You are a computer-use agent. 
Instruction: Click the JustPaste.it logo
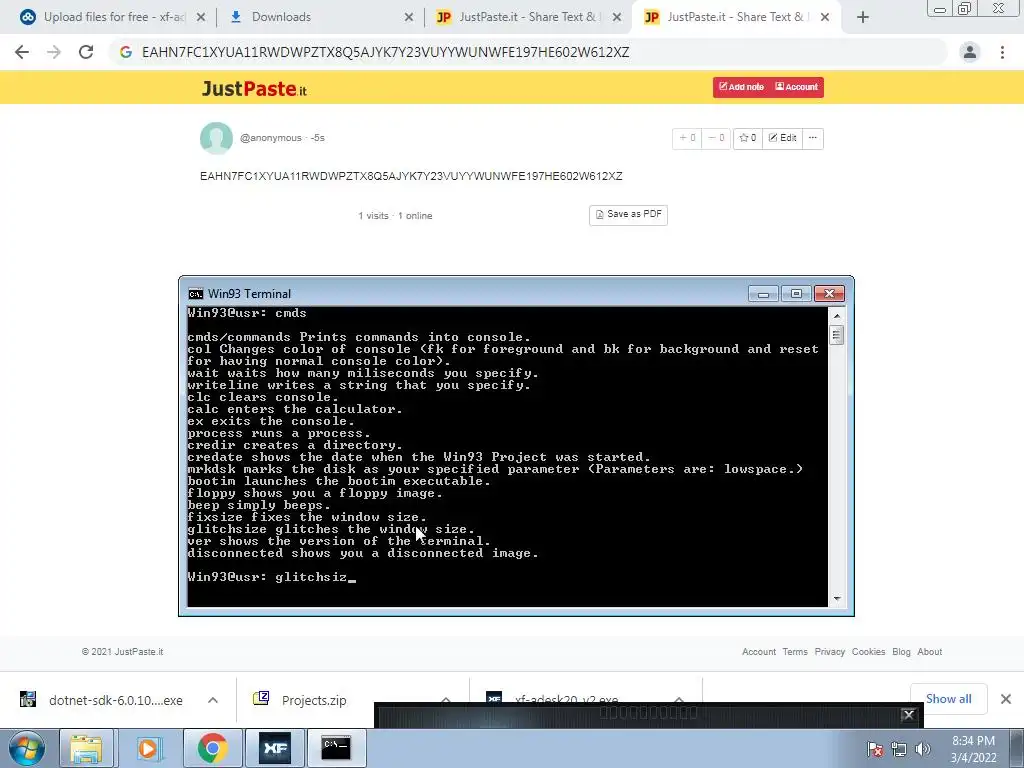click(254, 88)
